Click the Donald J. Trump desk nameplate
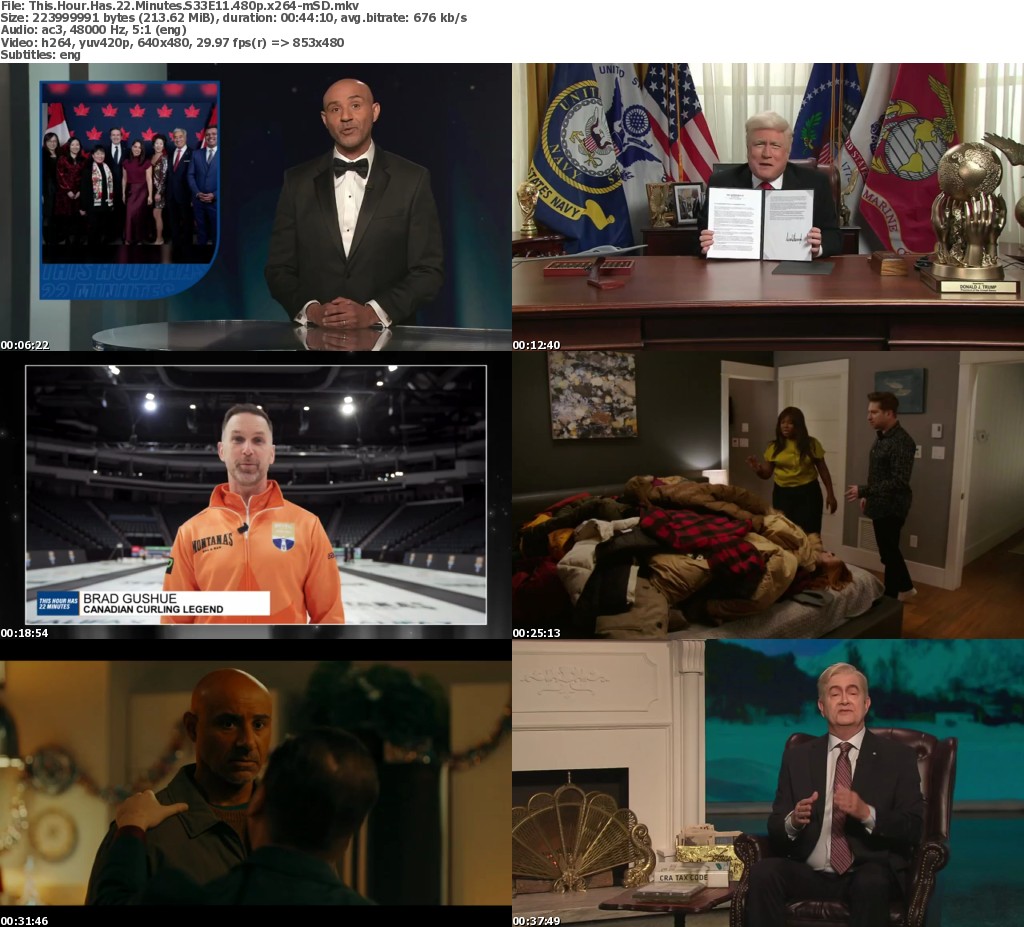 979,286
